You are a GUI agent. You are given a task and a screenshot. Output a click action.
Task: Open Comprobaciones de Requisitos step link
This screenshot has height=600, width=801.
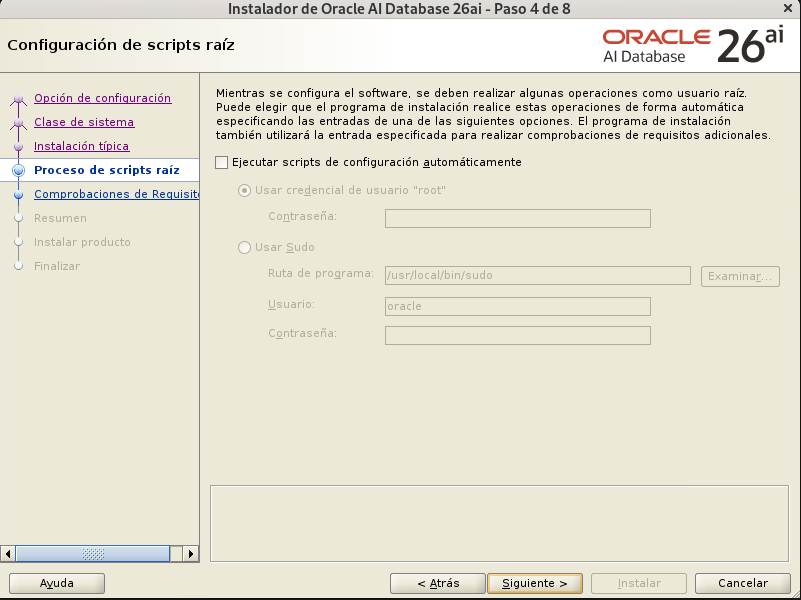[x=116, y=194]
